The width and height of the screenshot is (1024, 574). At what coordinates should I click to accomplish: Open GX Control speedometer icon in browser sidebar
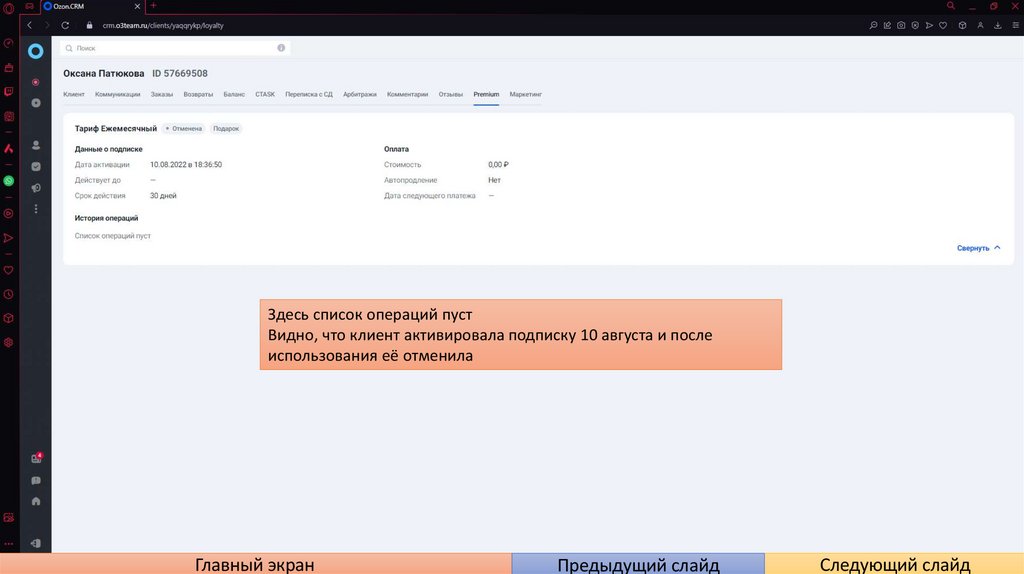pyautogui.click(x=8, y=43)
